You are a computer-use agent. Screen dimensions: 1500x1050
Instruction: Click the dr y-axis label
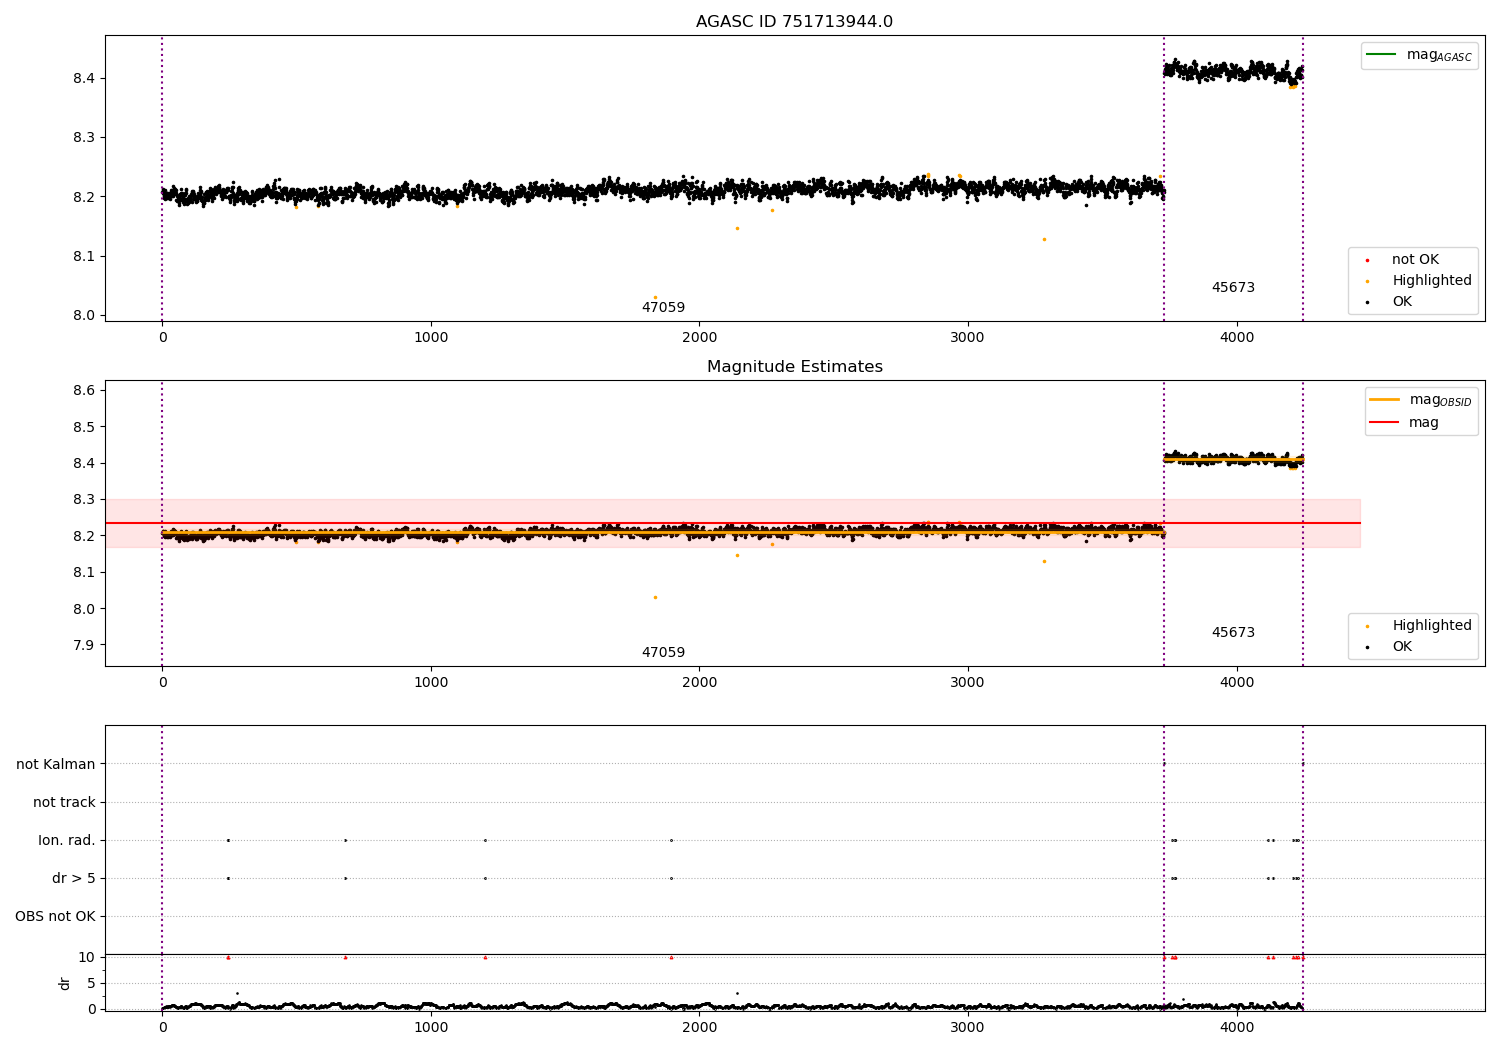tap(65, 983)
